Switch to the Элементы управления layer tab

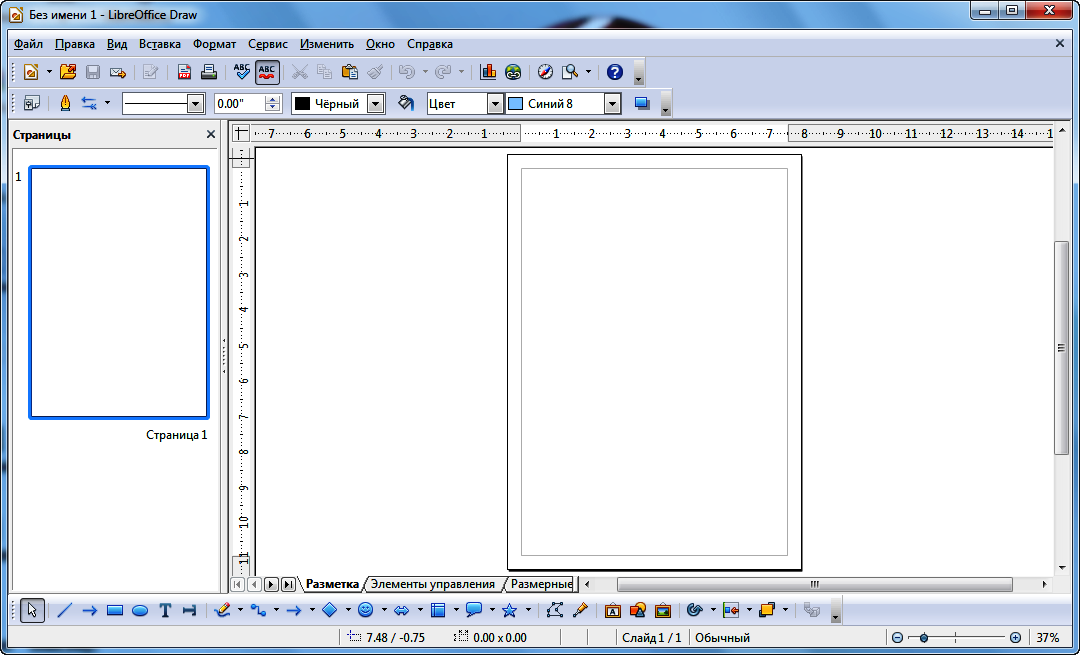tap(433, 584)
